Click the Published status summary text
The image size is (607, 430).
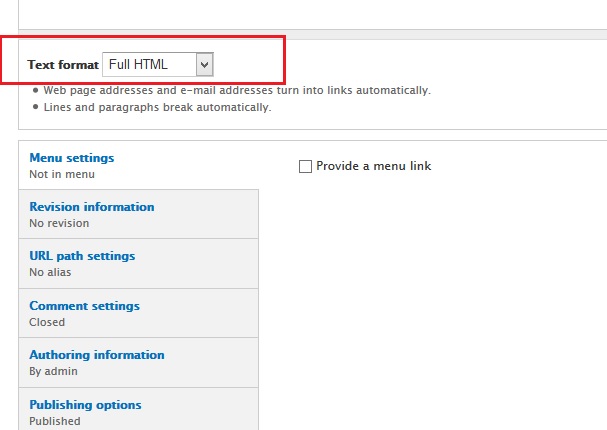click(x=55, y=421)
